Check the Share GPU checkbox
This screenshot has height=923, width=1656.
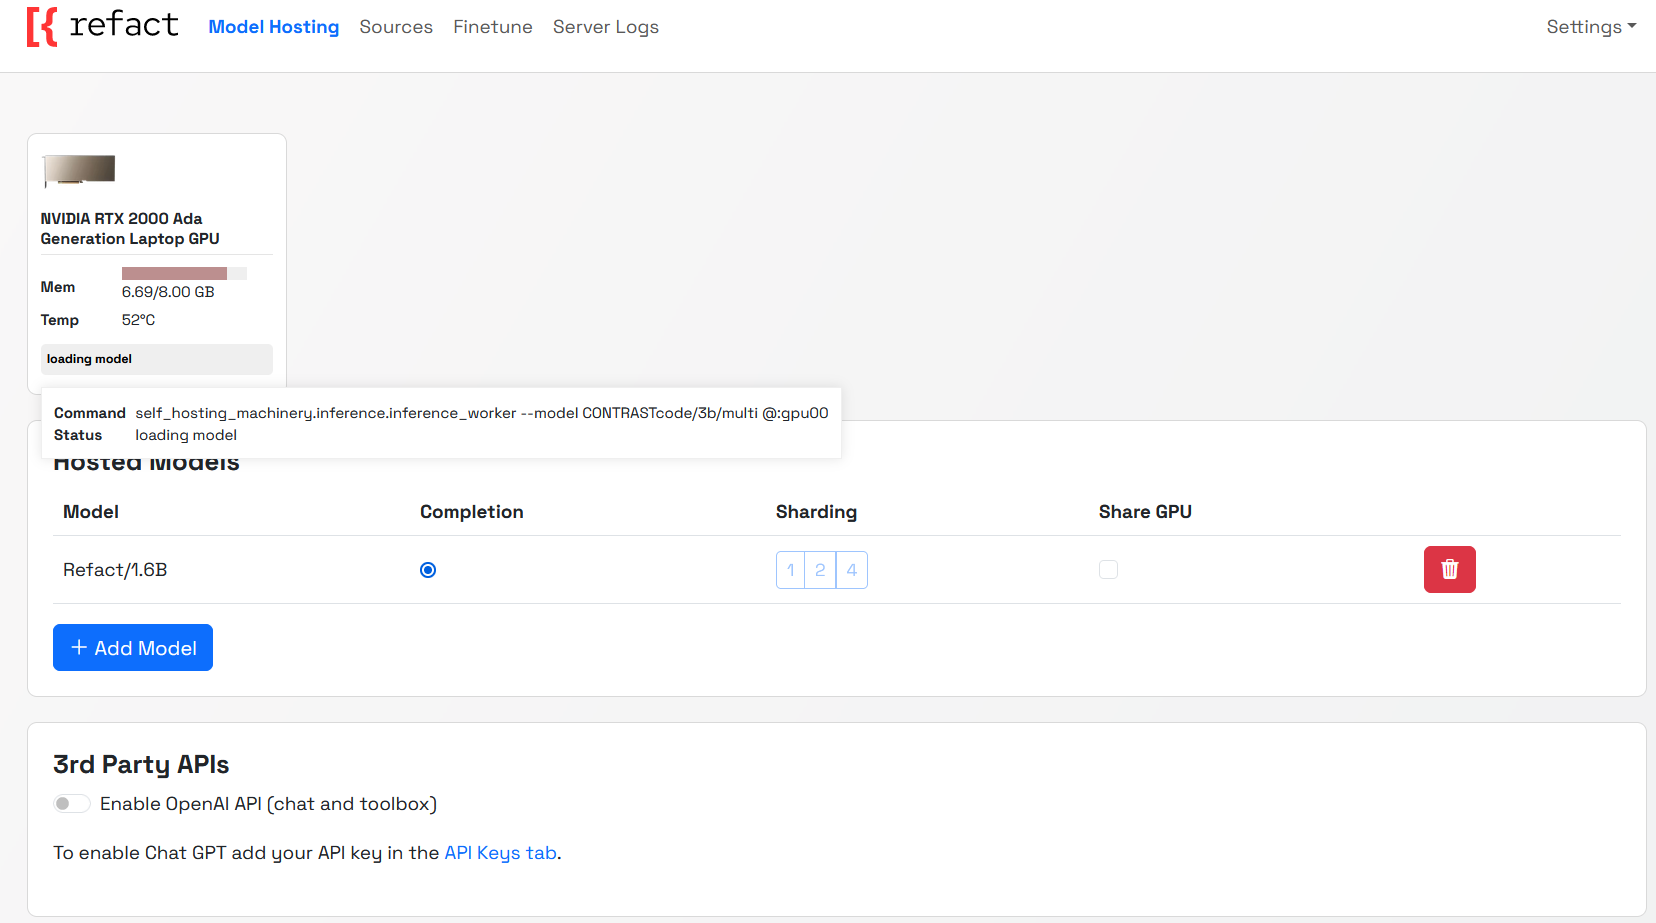pyautogui.click(x=1108, y=569)
